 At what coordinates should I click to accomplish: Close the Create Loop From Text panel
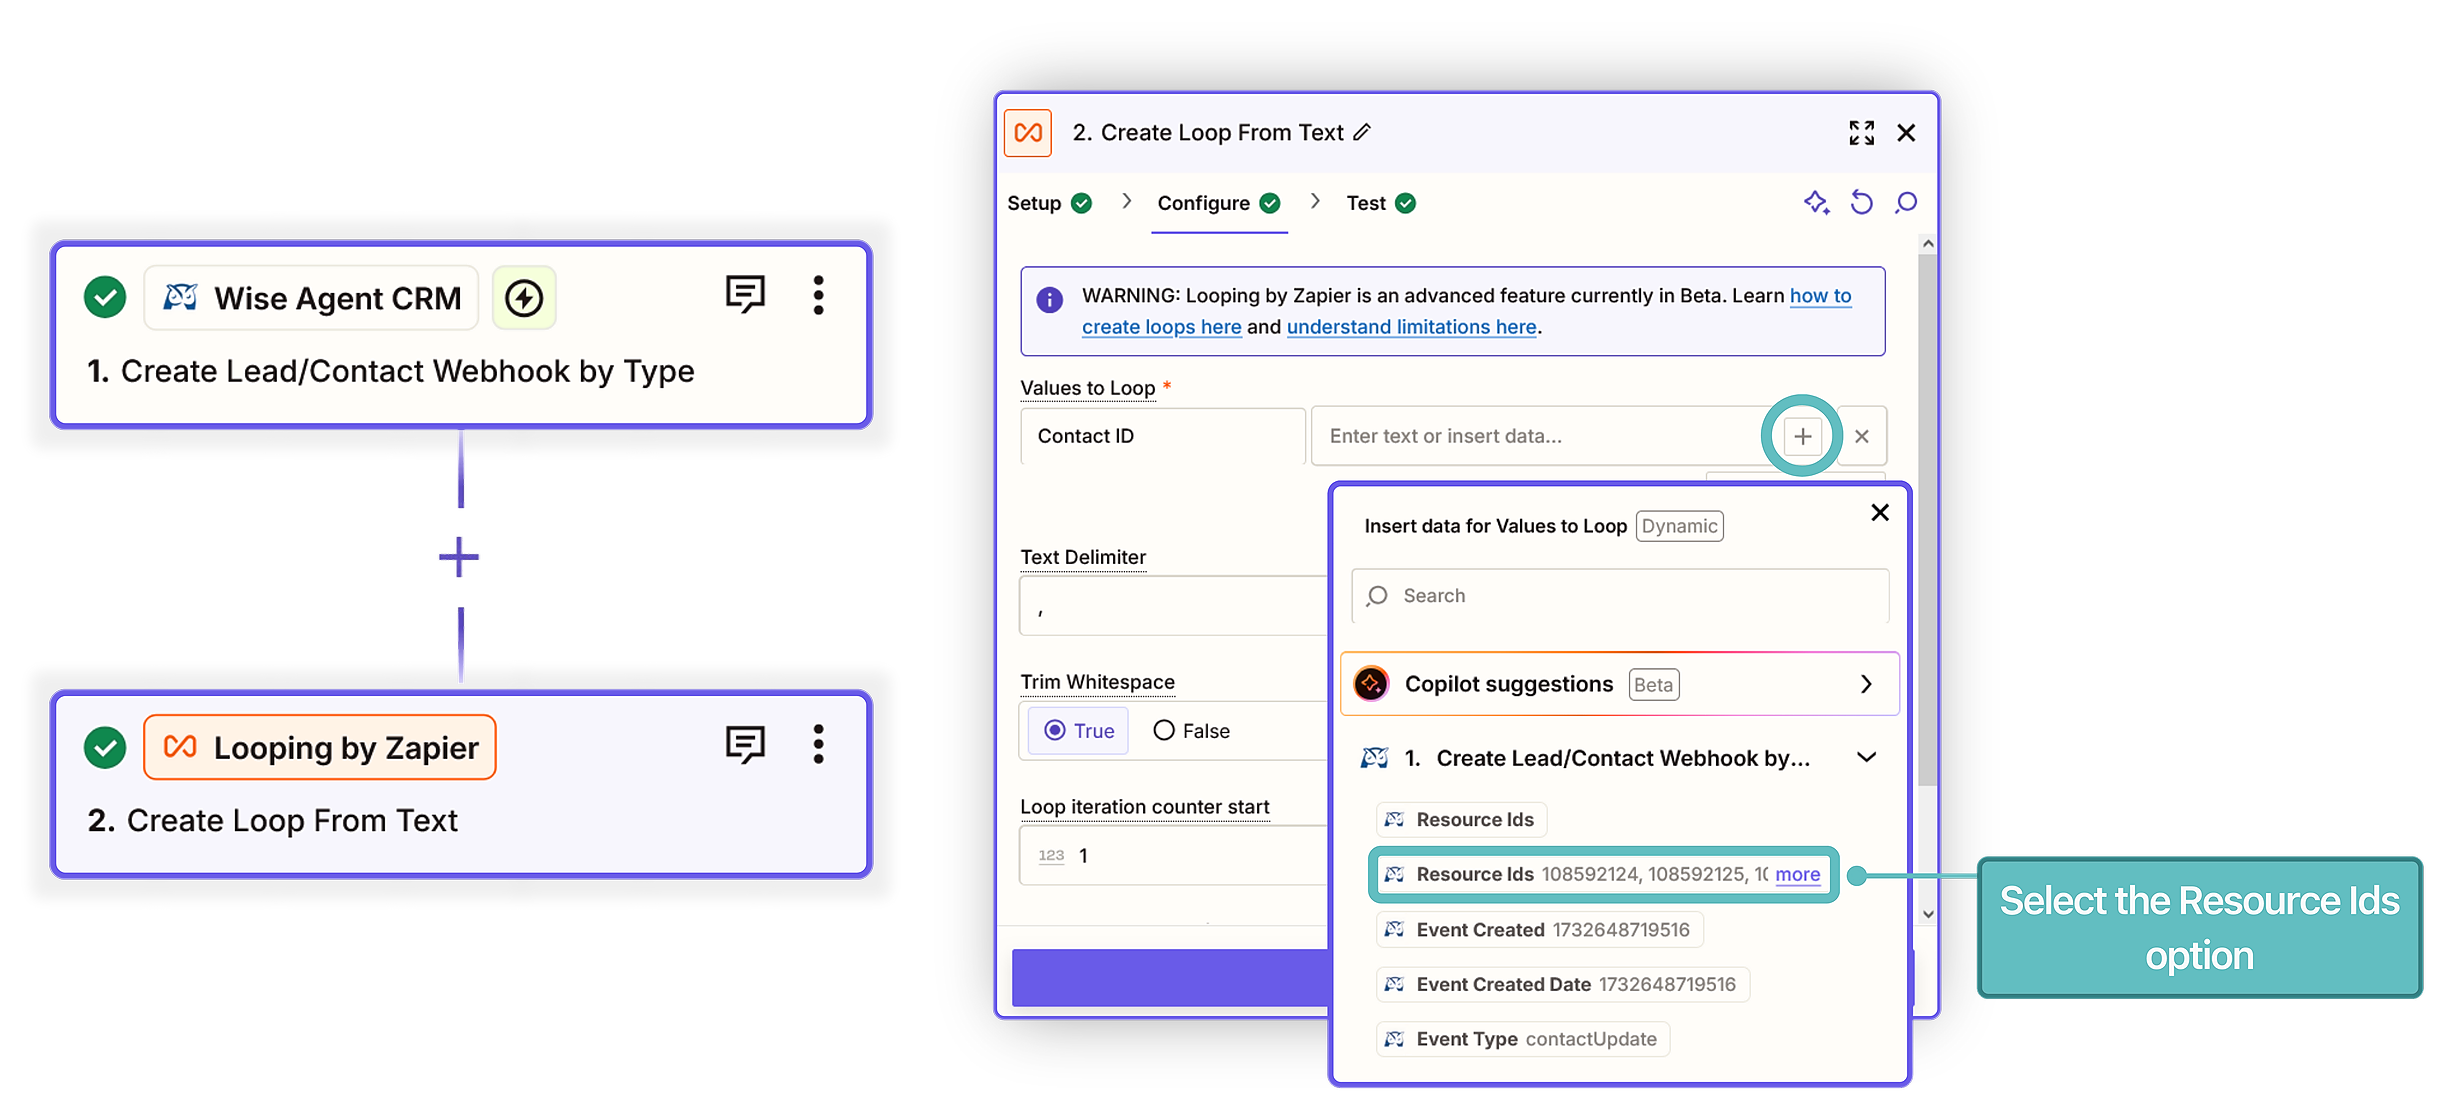click(1906, 133)
